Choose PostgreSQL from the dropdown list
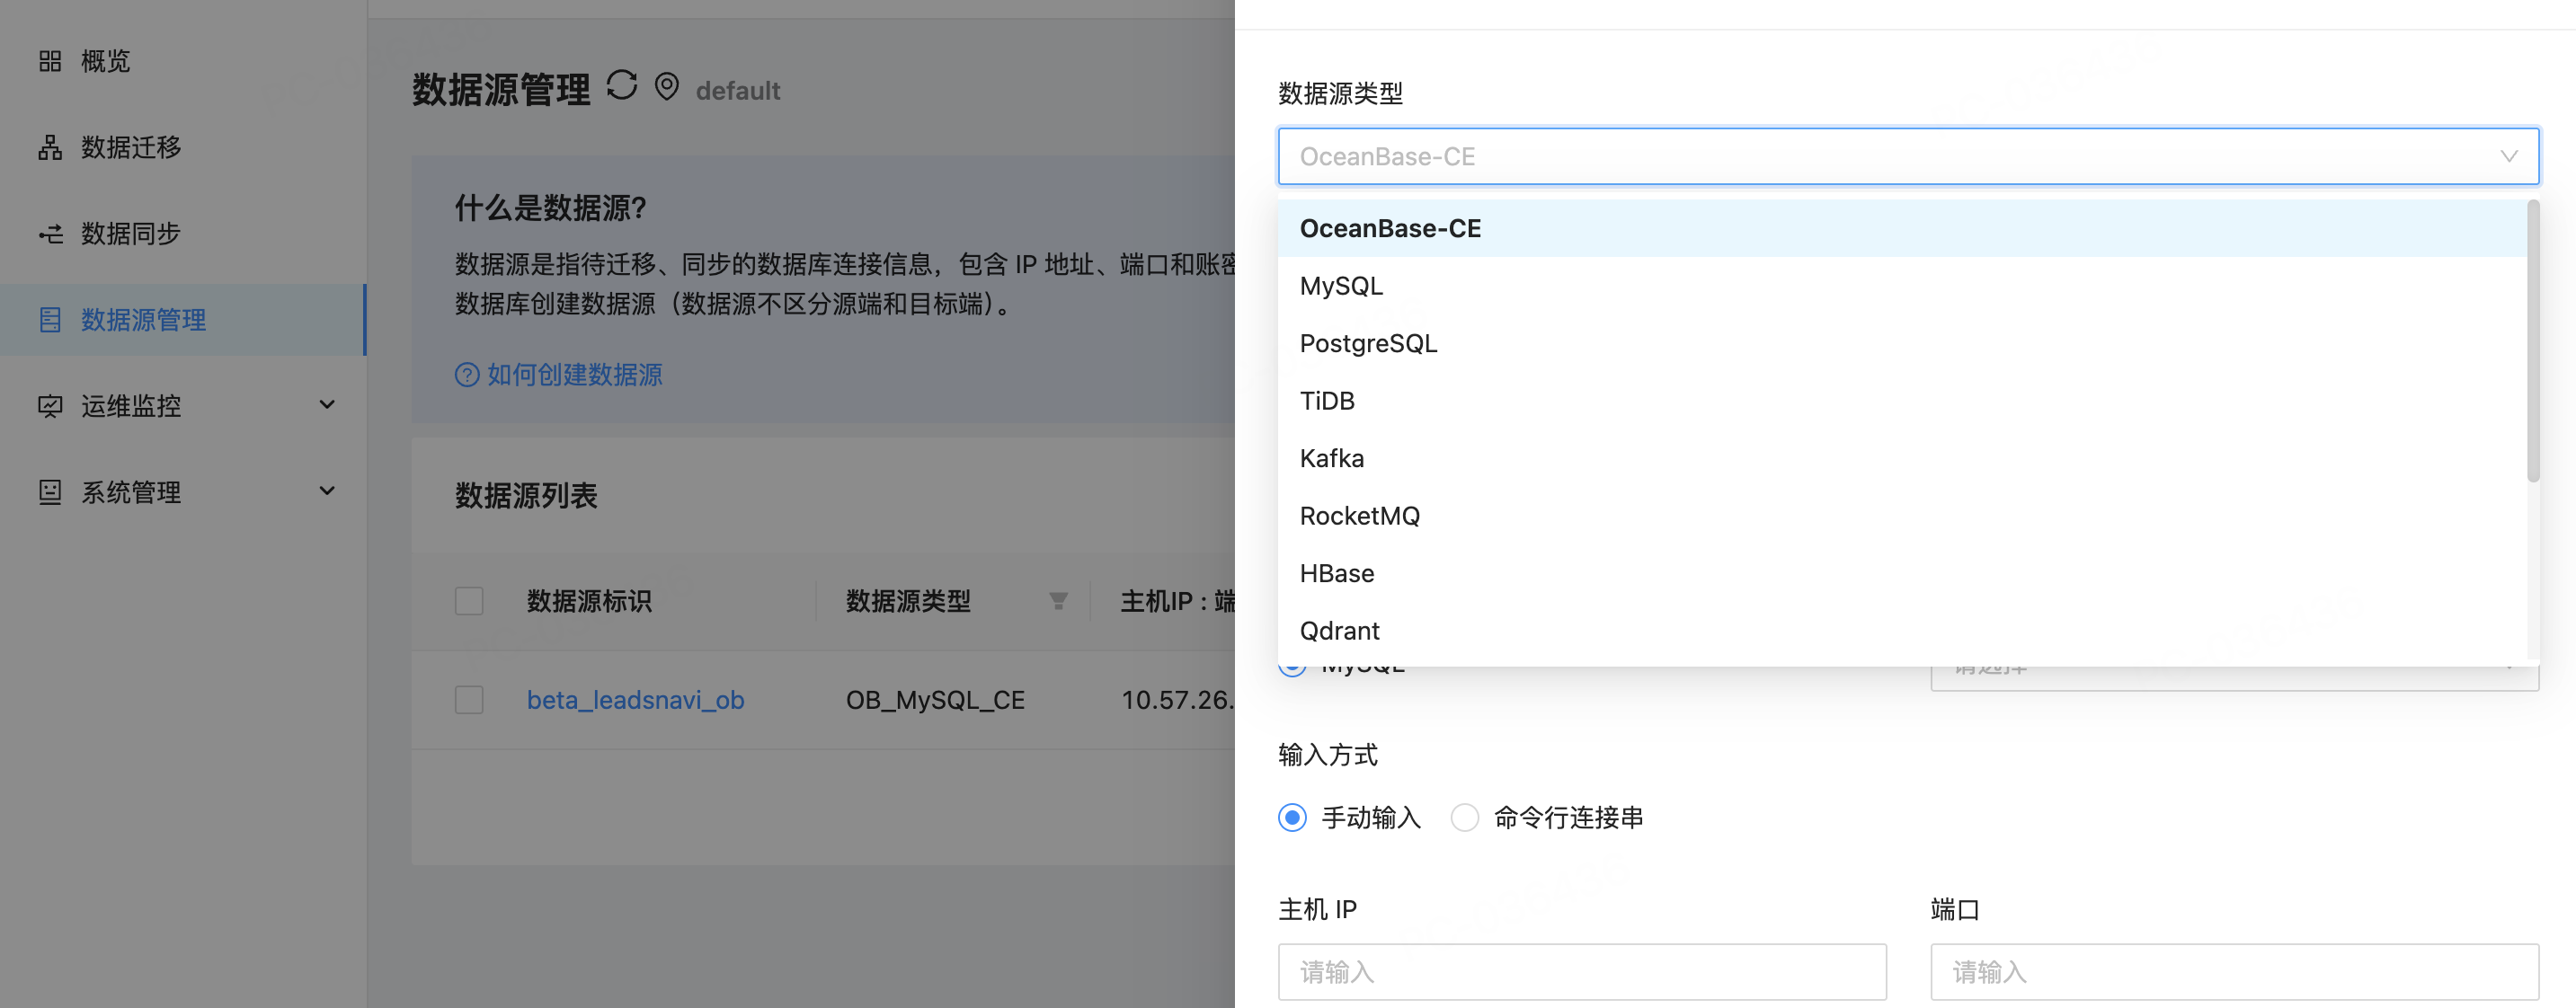2576x1008 pixels. point(1368,344)
